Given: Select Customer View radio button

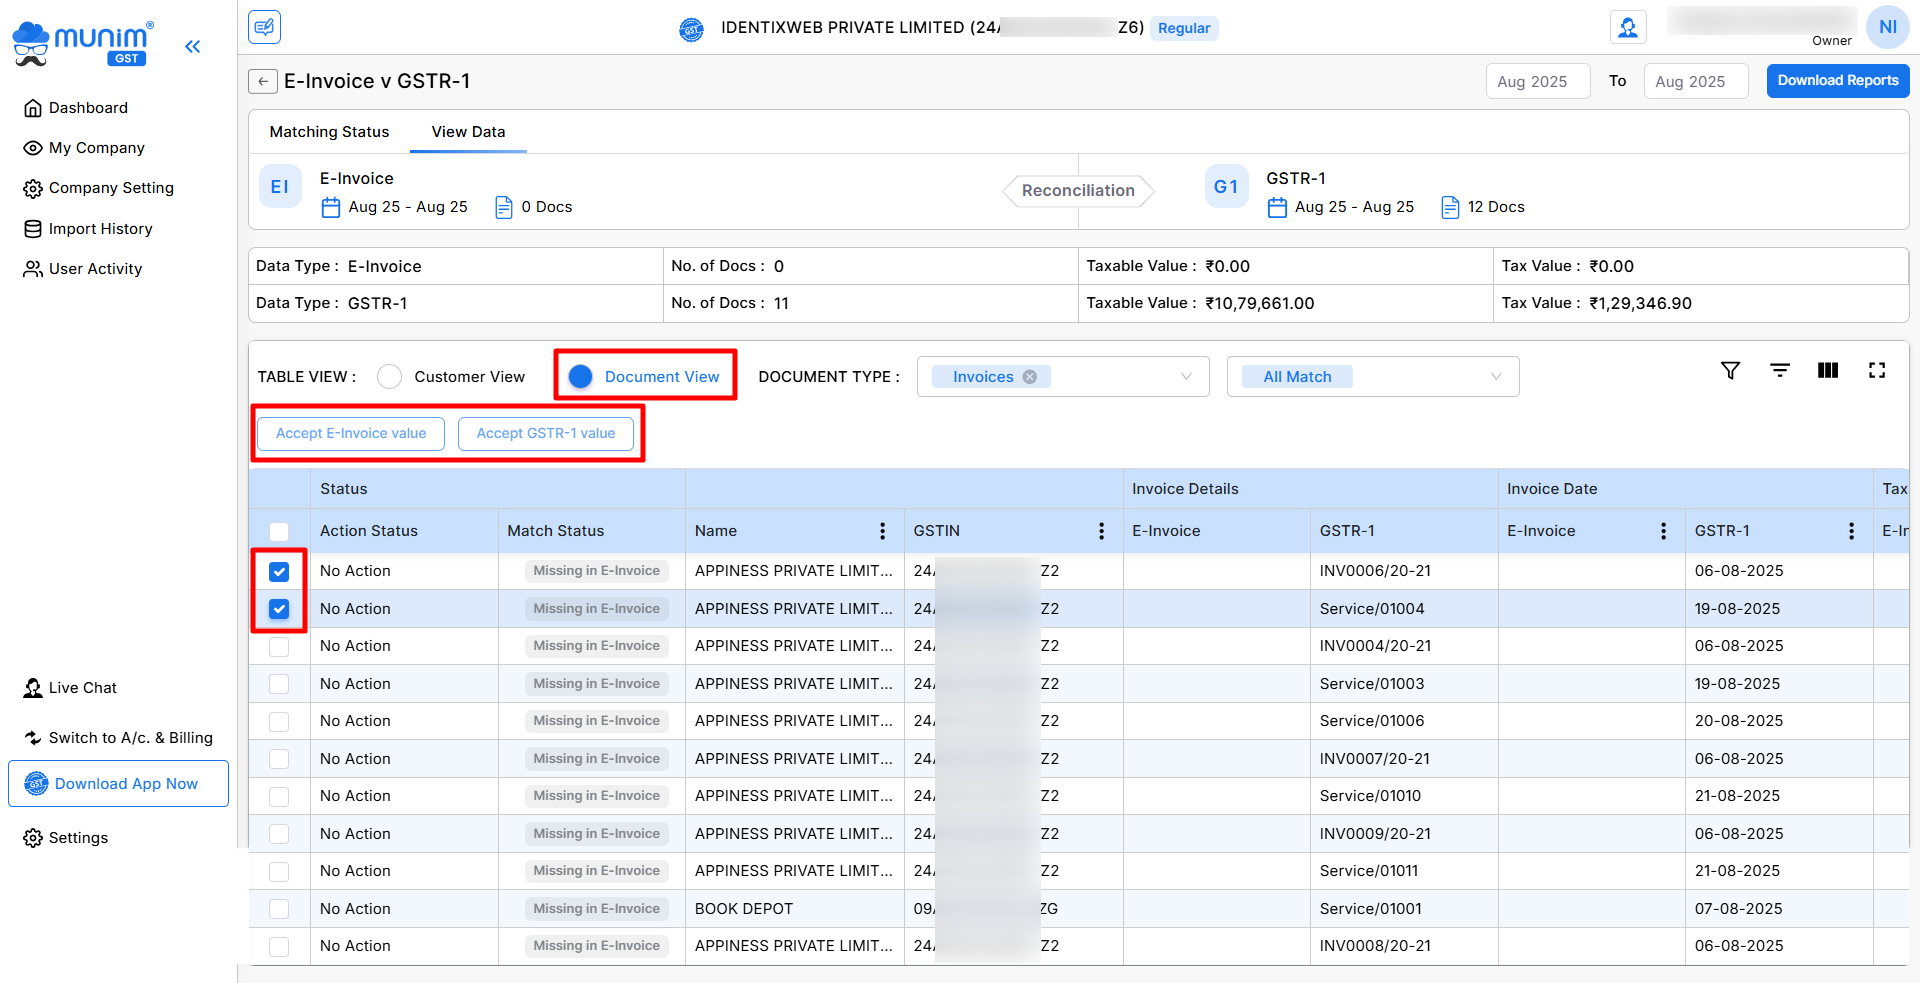Looking at the screenshot, I should 390,377.
